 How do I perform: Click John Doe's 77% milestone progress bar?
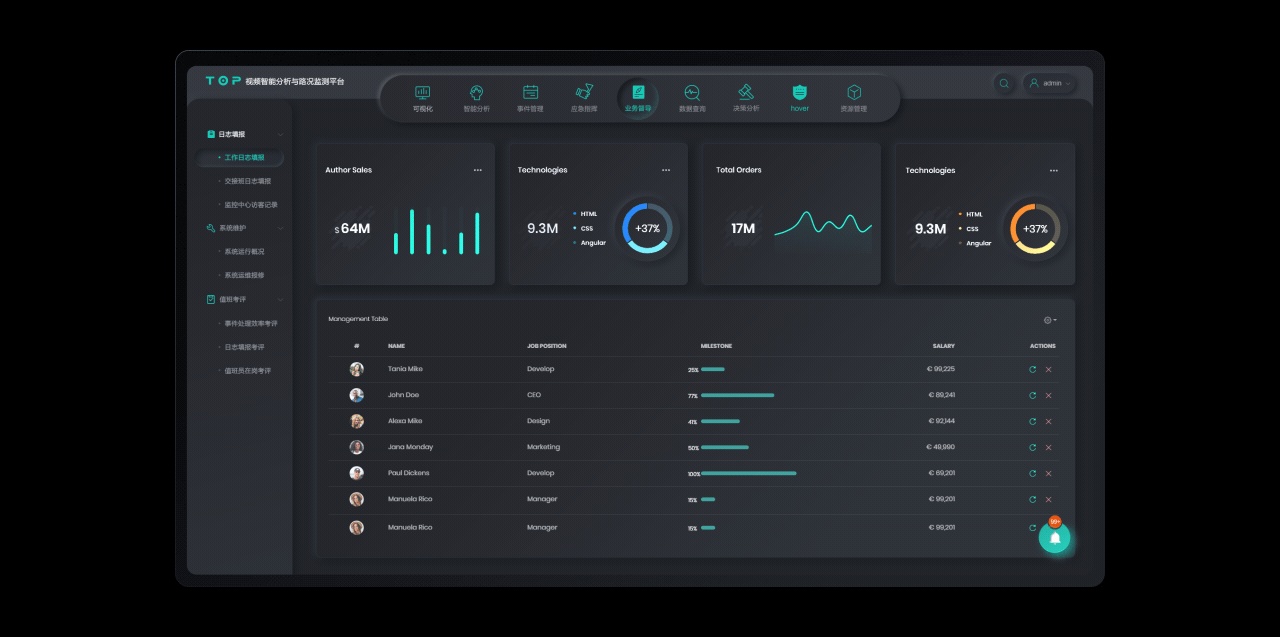click(738, 395)
